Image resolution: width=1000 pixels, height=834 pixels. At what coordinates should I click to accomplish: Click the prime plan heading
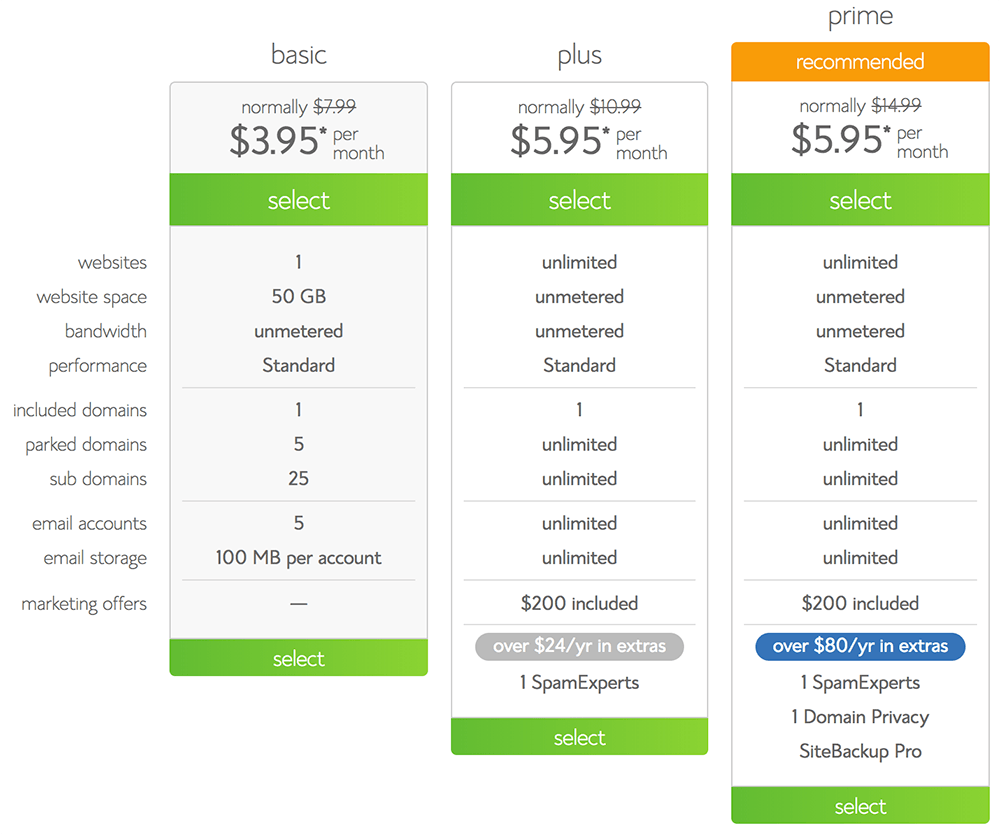[x=860, y=17]
